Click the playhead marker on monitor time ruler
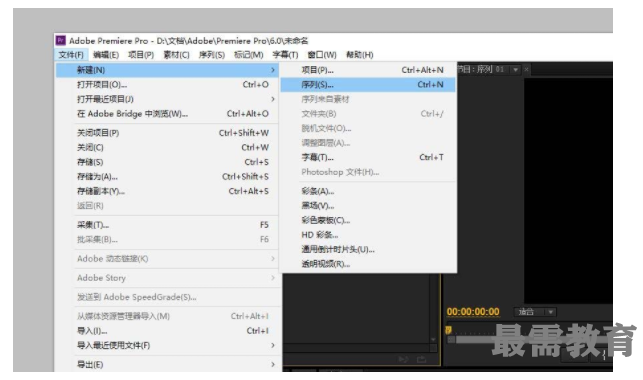Screen dimensions: 643x380 pyautogui.click(x=449, y=330)
